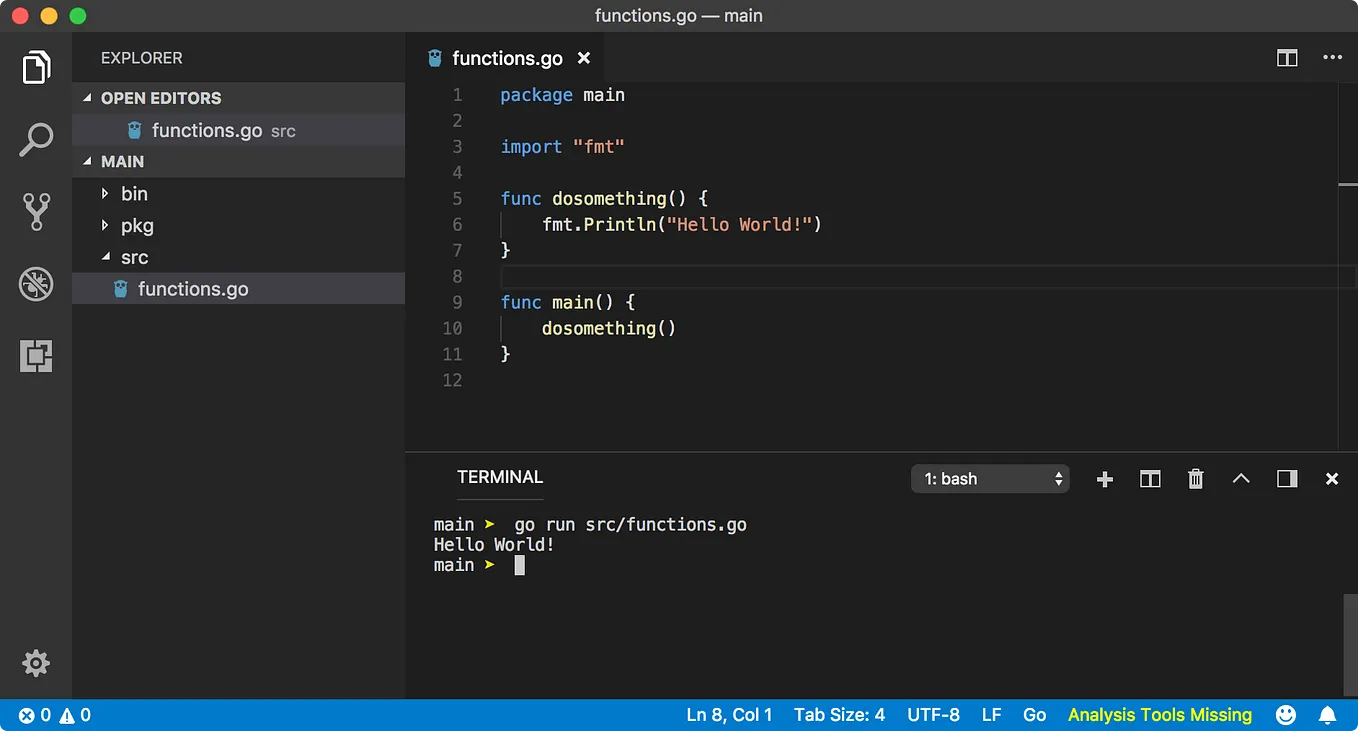Click 'Analysis Tools Missing' status message
The image size is (1358, 731).
click(x=1160, y=715)
